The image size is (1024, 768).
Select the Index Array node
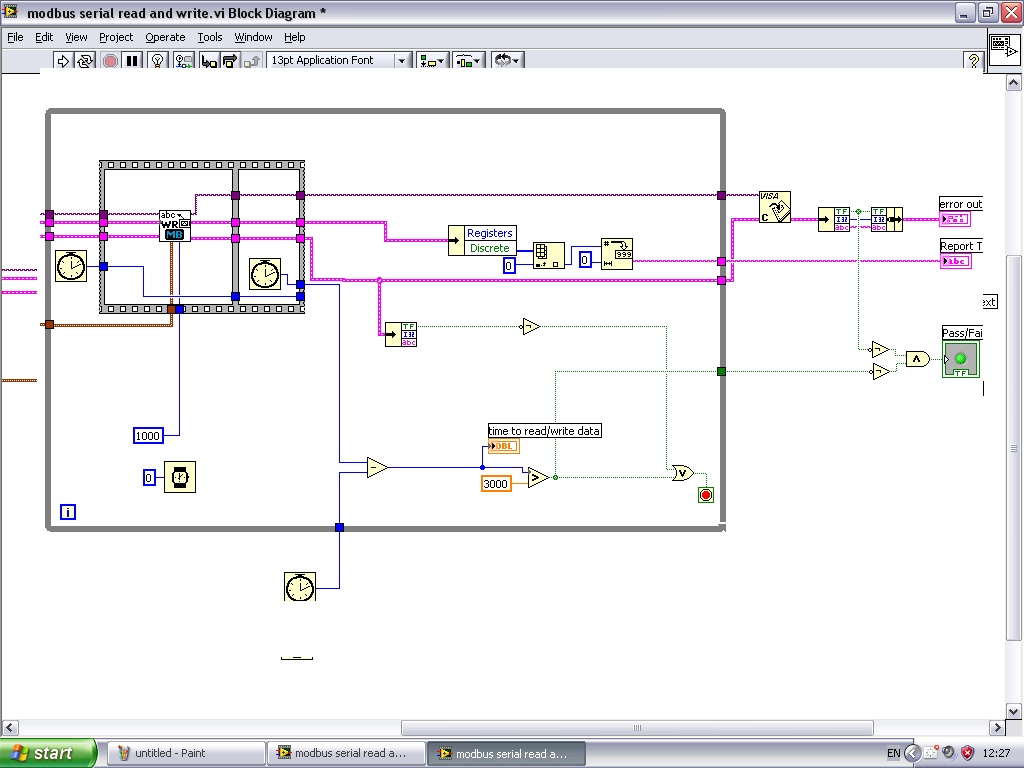[x=549, y=255]
